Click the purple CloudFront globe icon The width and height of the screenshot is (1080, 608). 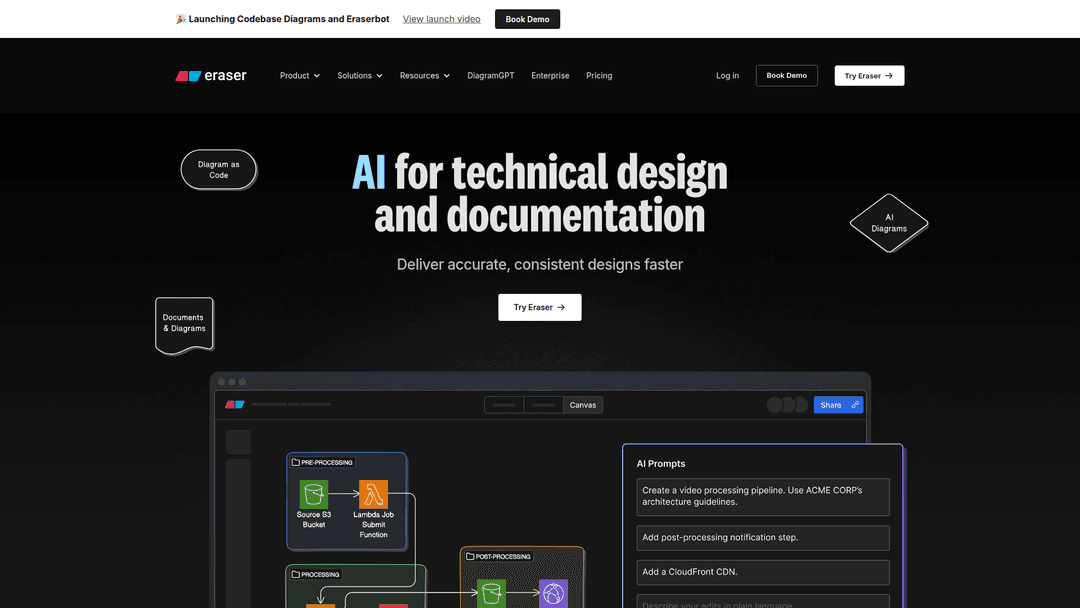point(553,593)
